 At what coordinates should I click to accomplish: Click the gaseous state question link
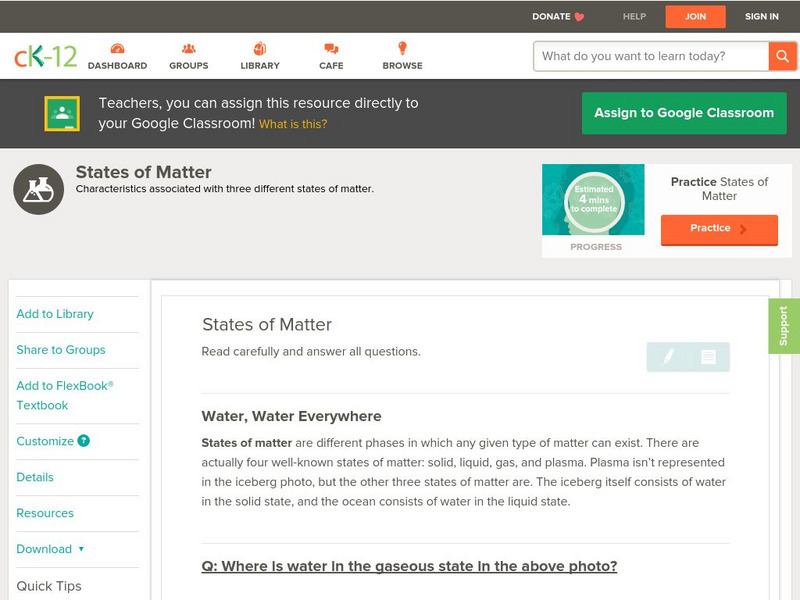click(409, 566)
